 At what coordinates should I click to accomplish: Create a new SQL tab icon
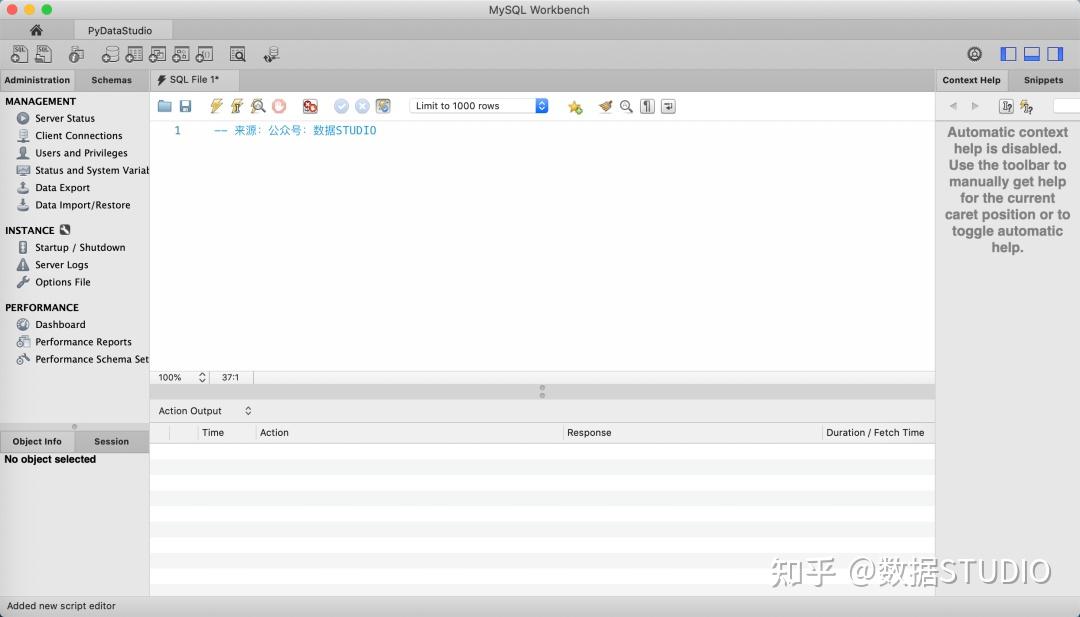click(19, 54)
